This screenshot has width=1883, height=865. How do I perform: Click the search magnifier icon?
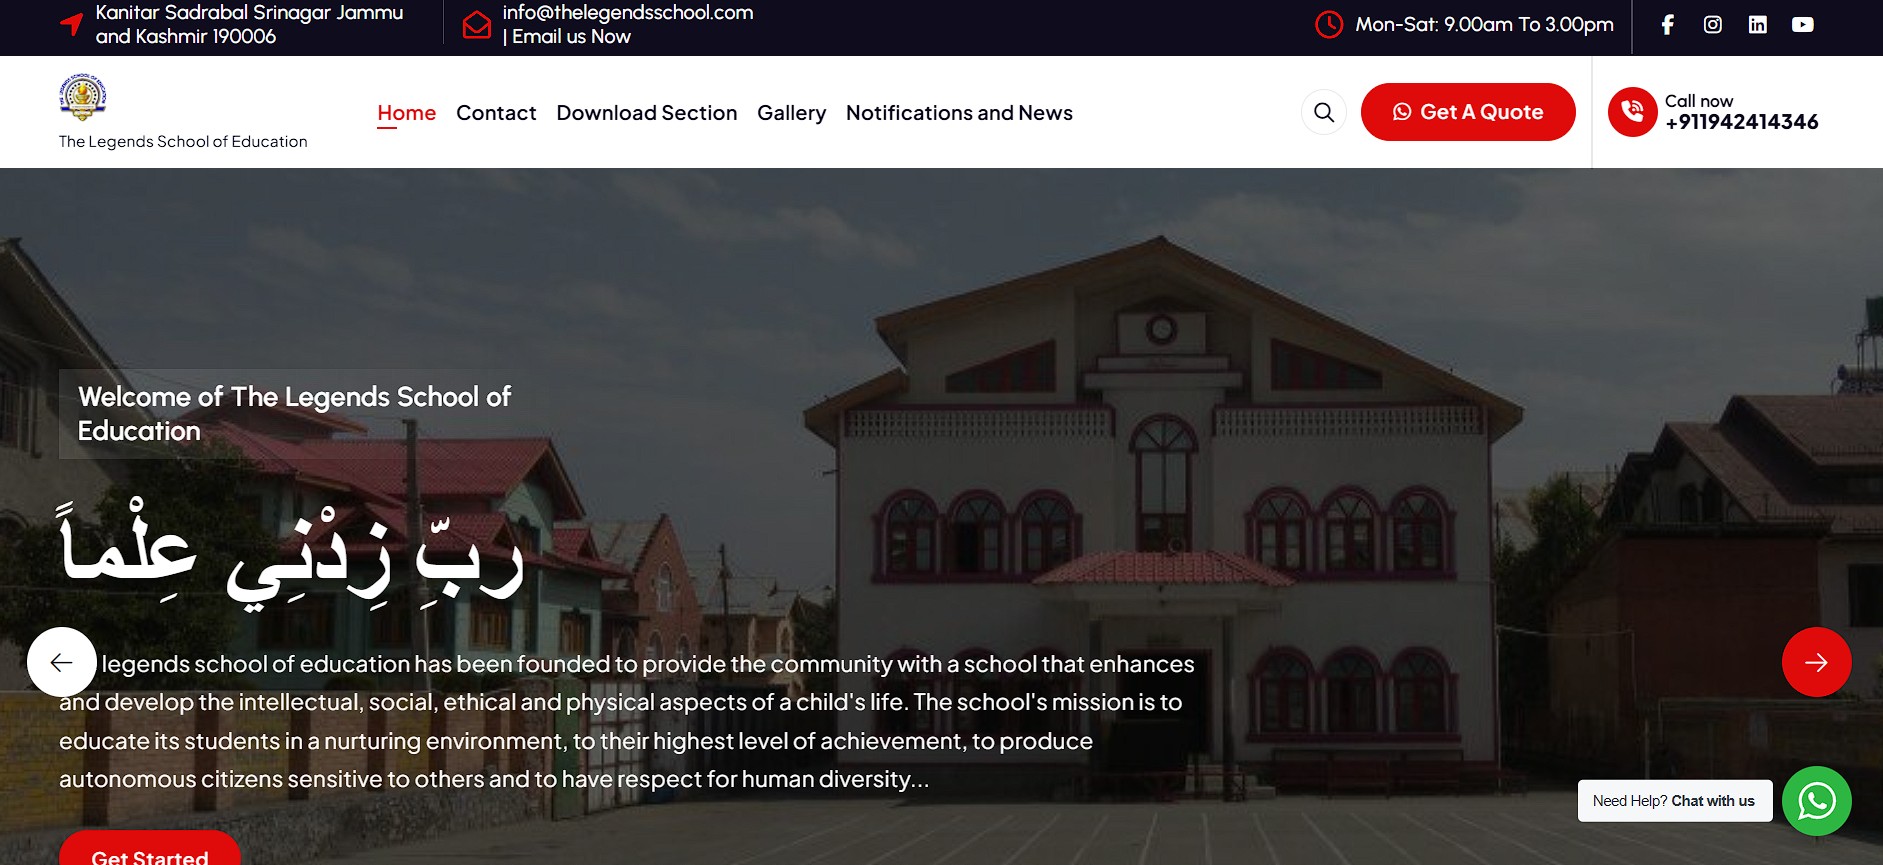coord(1324,112)
